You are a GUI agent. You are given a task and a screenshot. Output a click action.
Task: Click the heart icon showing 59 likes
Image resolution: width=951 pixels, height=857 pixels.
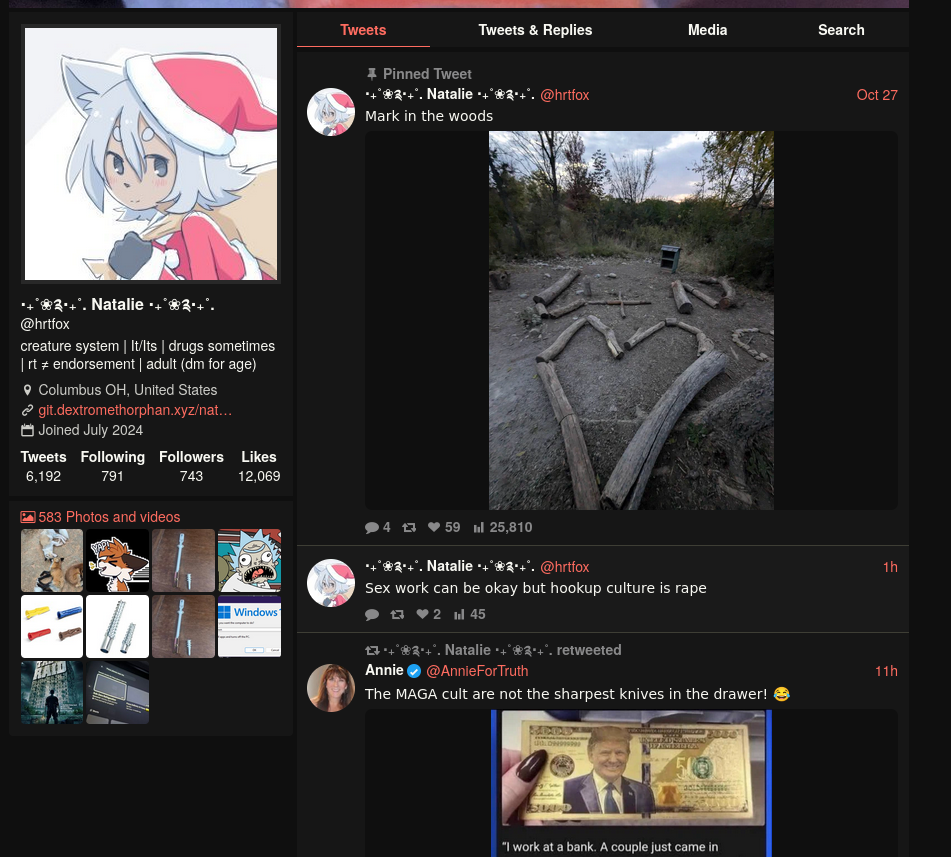pyautogui.click(x=434, y=527)
